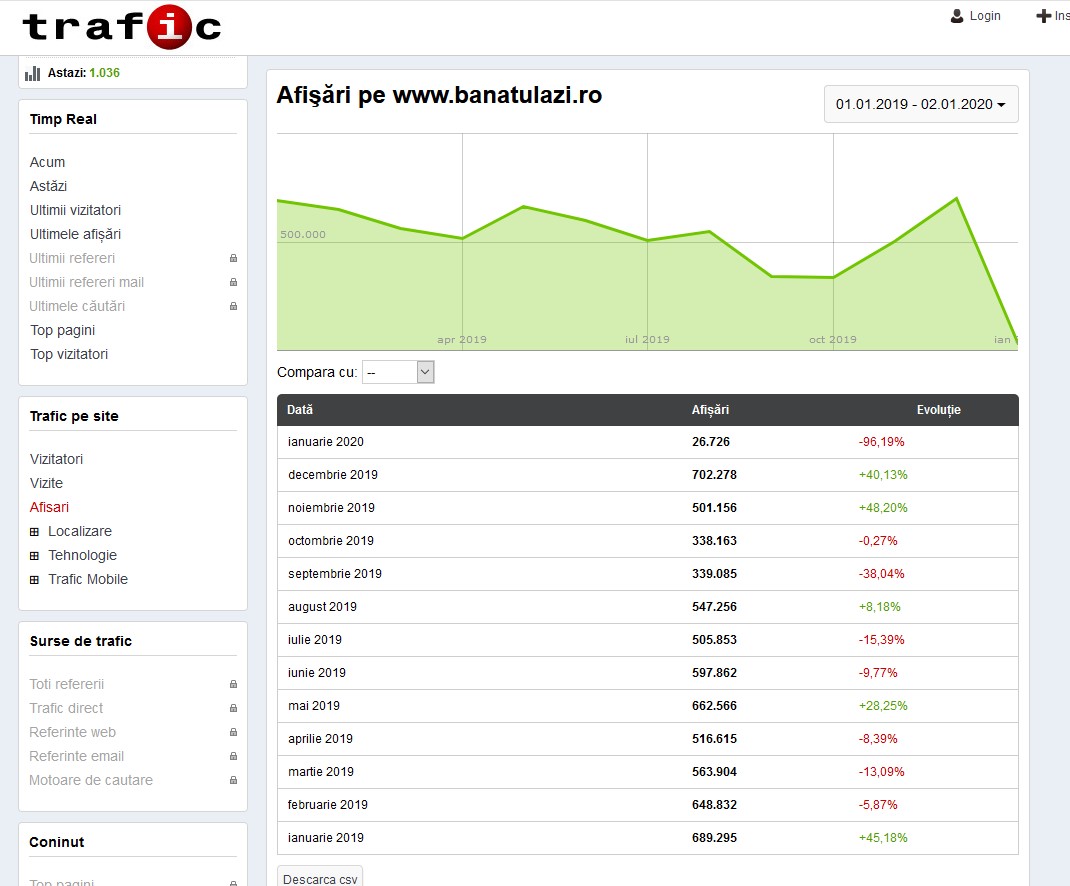Go to Top pagini under Timp Real
The height and width of the screenshot is (886, 1070).
[x=62, y=330]
